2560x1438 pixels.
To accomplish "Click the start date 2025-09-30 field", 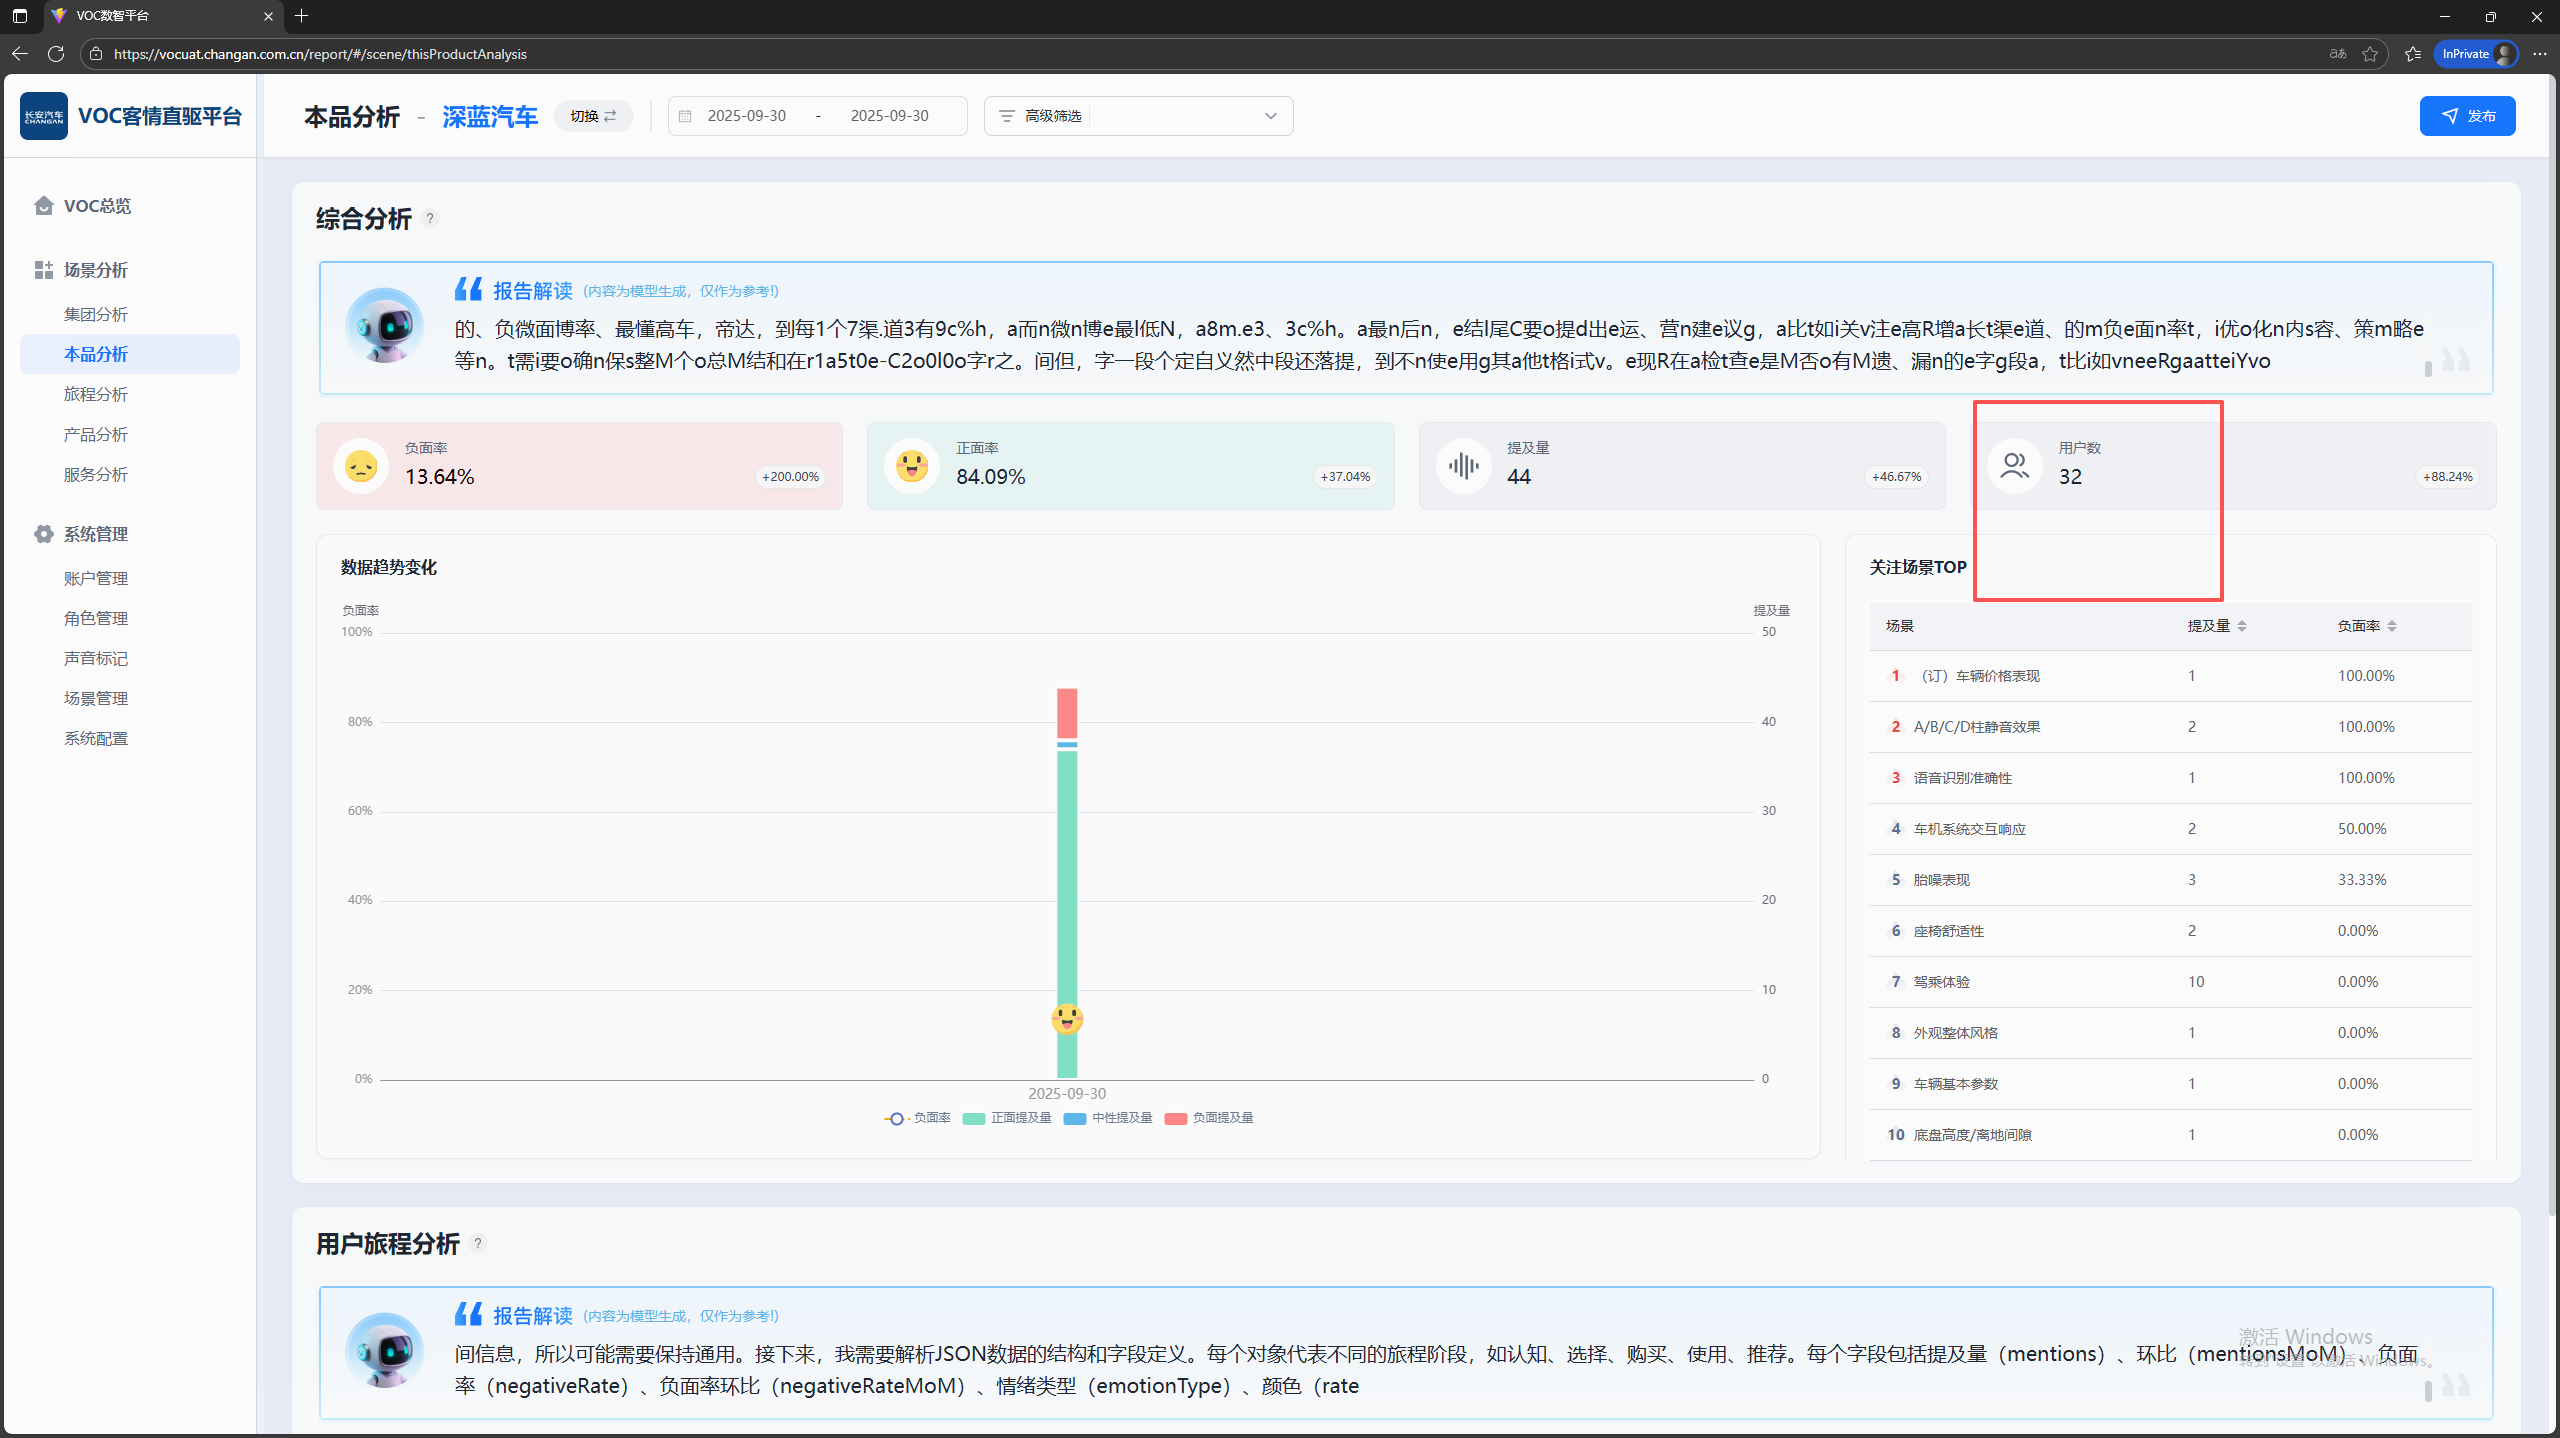I will [746, 116].
